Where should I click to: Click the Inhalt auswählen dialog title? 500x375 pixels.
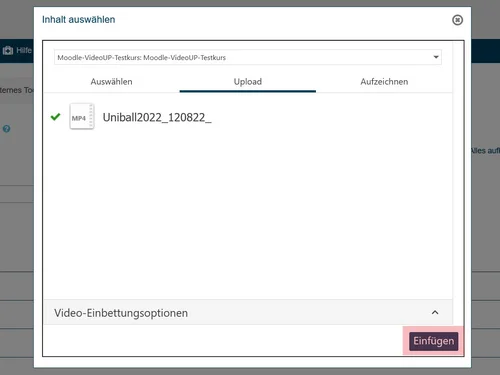(x=78, y=20)
